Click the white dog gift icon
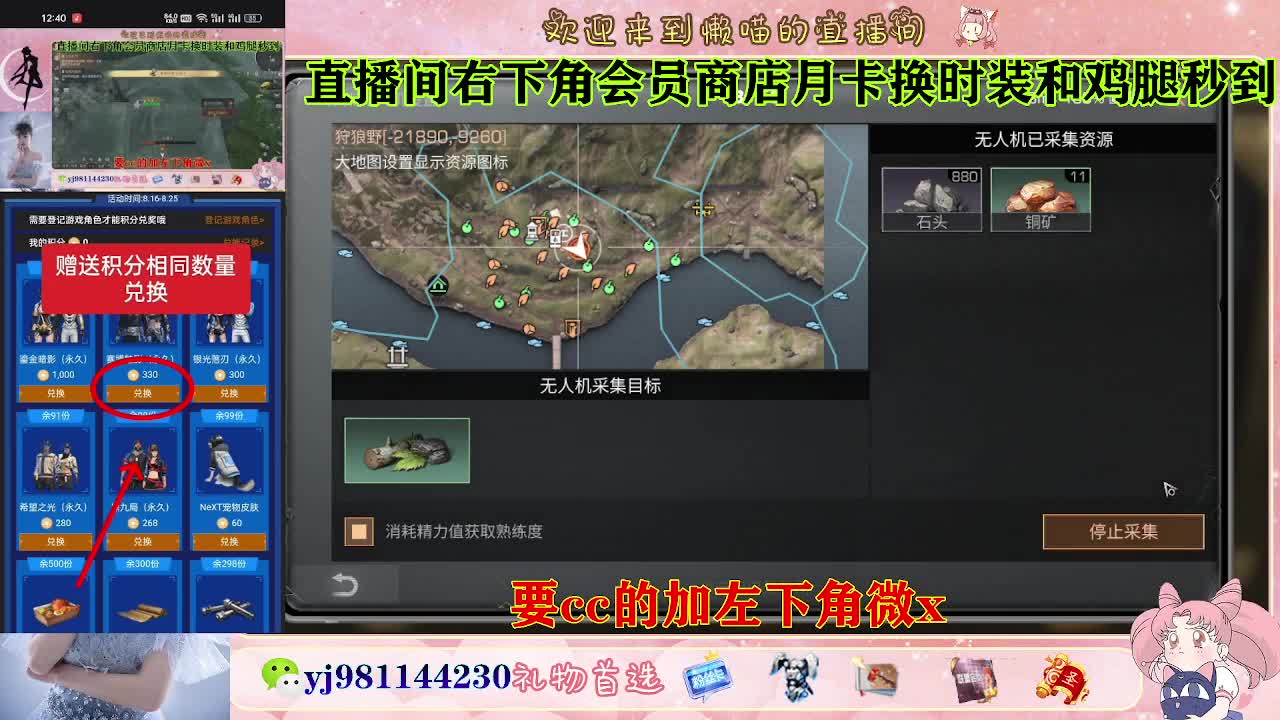 click(x=794, y=677)
